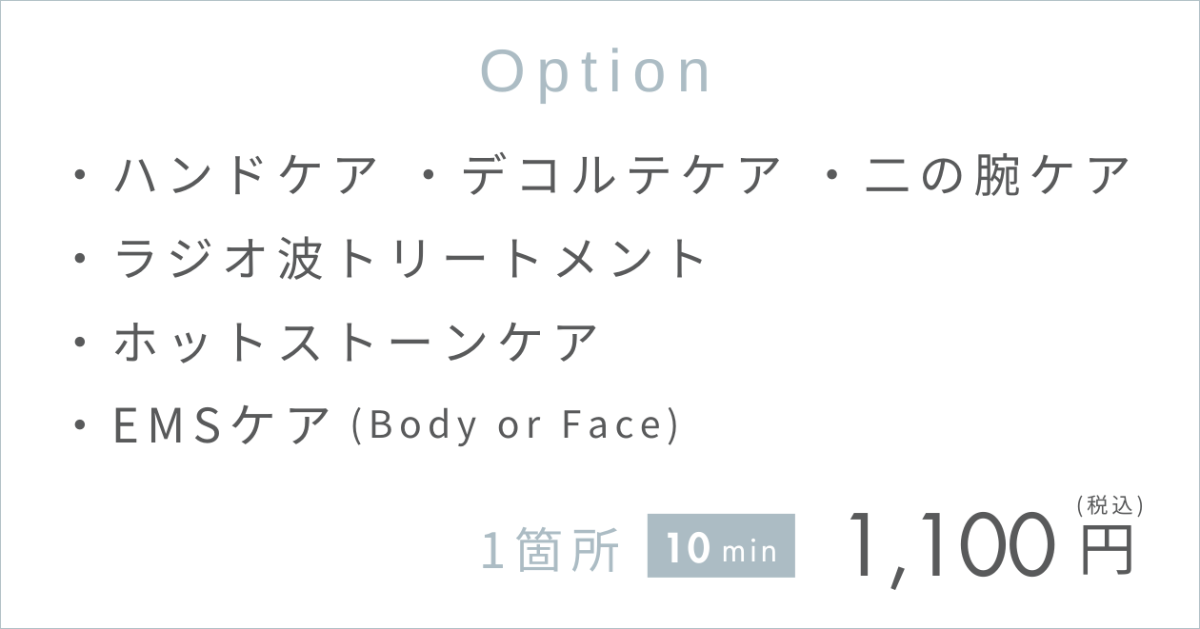Click the Option heading
The height and width of the screenshot is (629, 1200).
[598, 73]
